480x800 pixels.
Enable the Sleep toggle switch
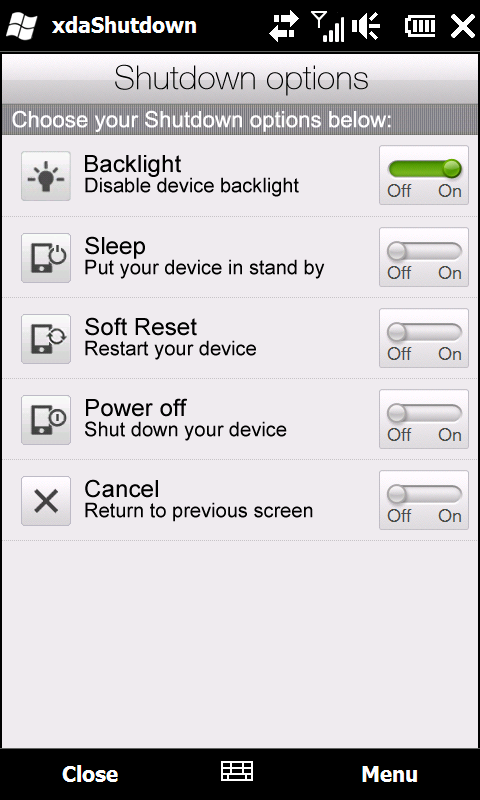pyautogui.click(x=424, y=257)
